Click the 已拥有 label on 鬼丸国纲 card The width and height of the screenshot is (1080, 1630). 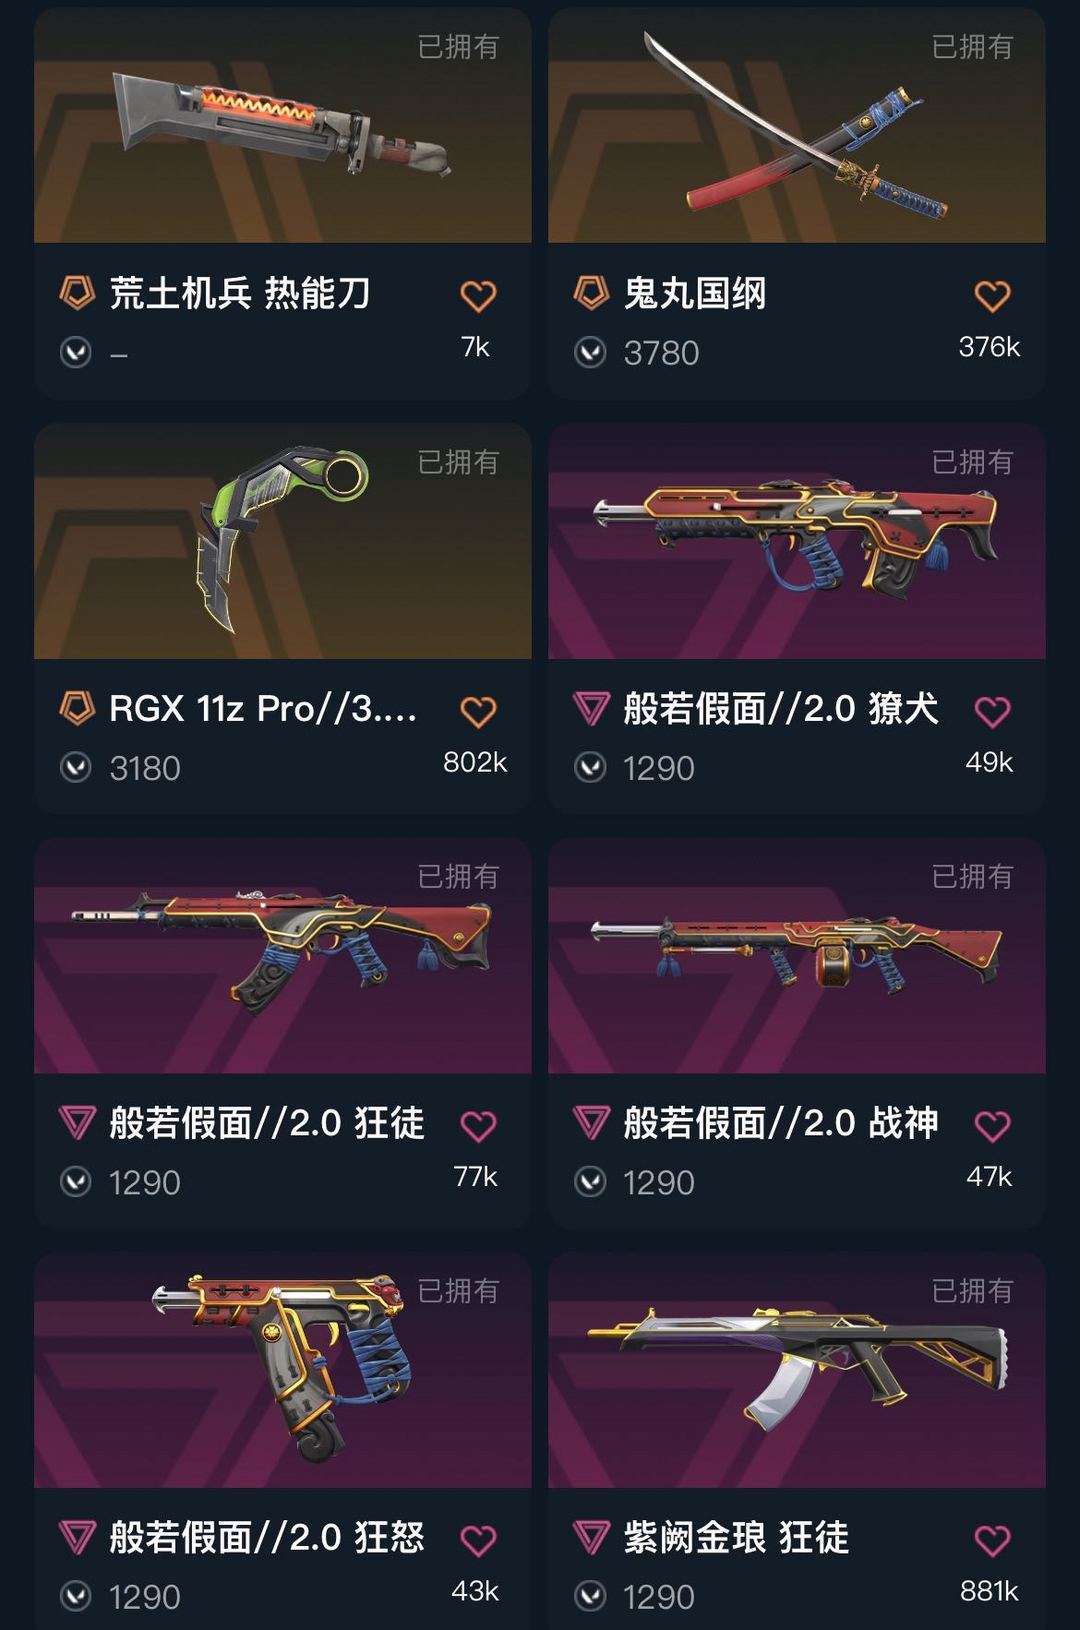pos(972,47)
